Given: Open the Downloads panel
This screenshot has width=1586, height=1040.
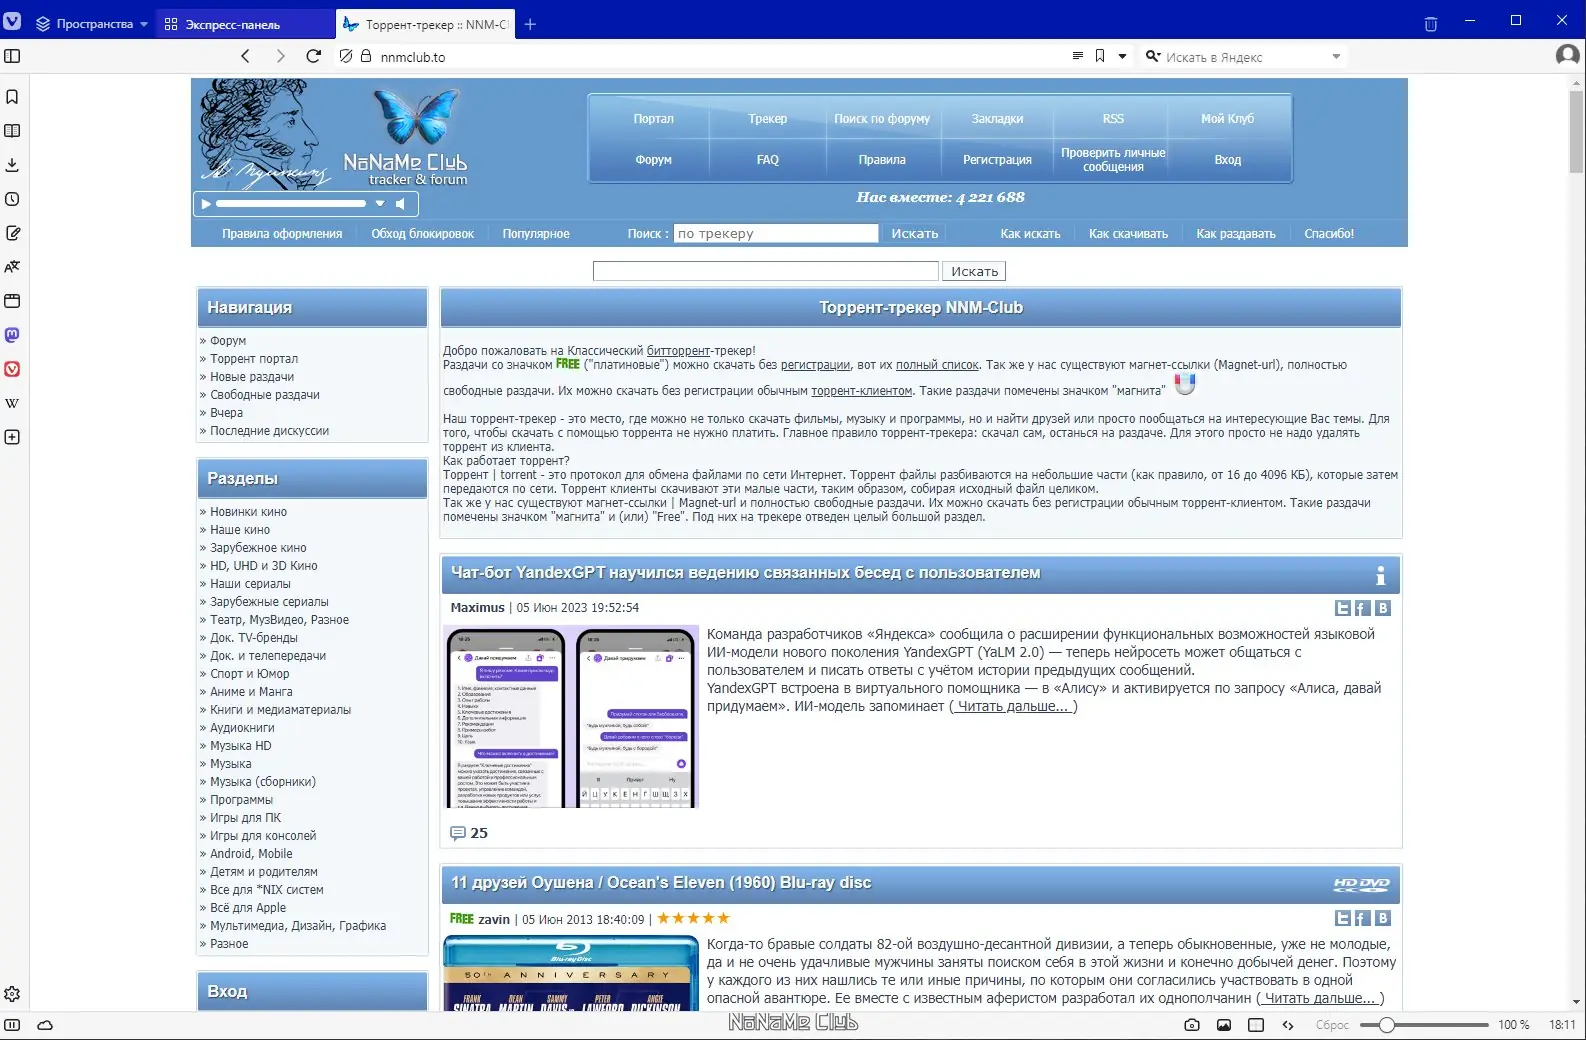Looking at the screenshot, I should click(x=12, y=165).
